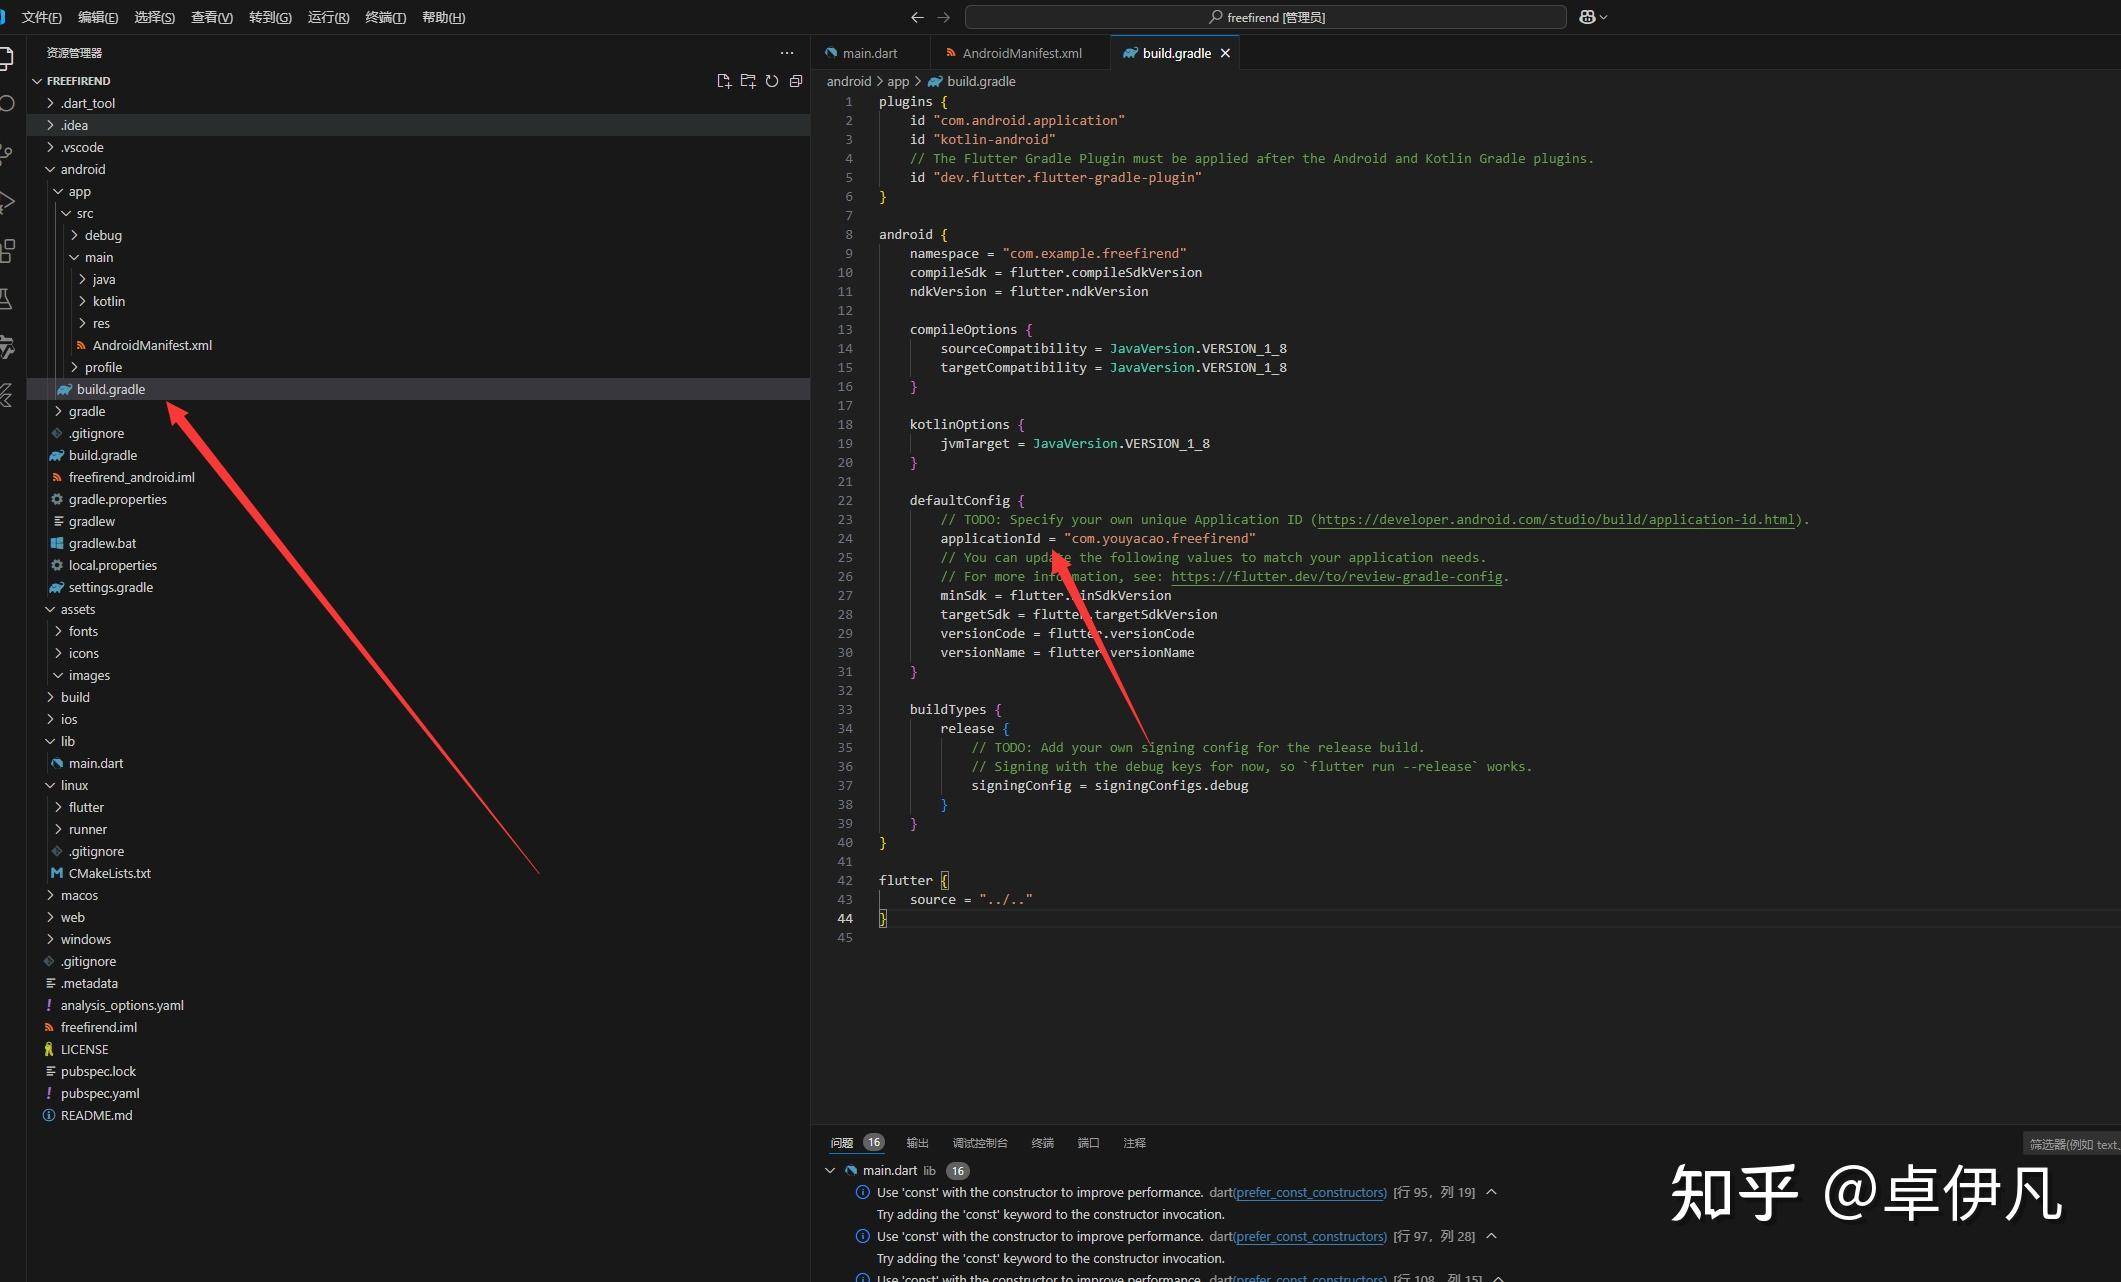Screen dimensions: 2121x1282
Task: Open the Testing flask view in the activity bar
Action: point(6,298)
